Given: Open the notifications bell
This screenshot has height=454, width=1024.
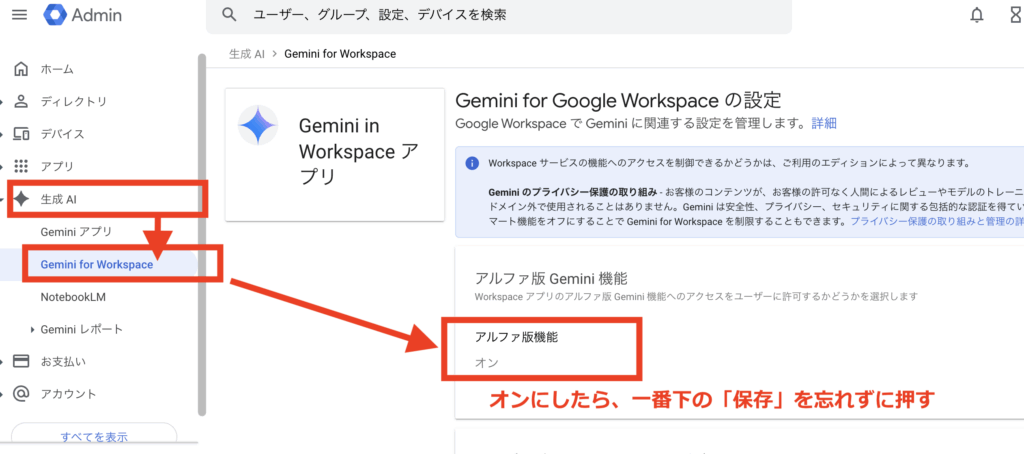Looking at the screenshot, I should pyautogui.click(x=977, y=14).
